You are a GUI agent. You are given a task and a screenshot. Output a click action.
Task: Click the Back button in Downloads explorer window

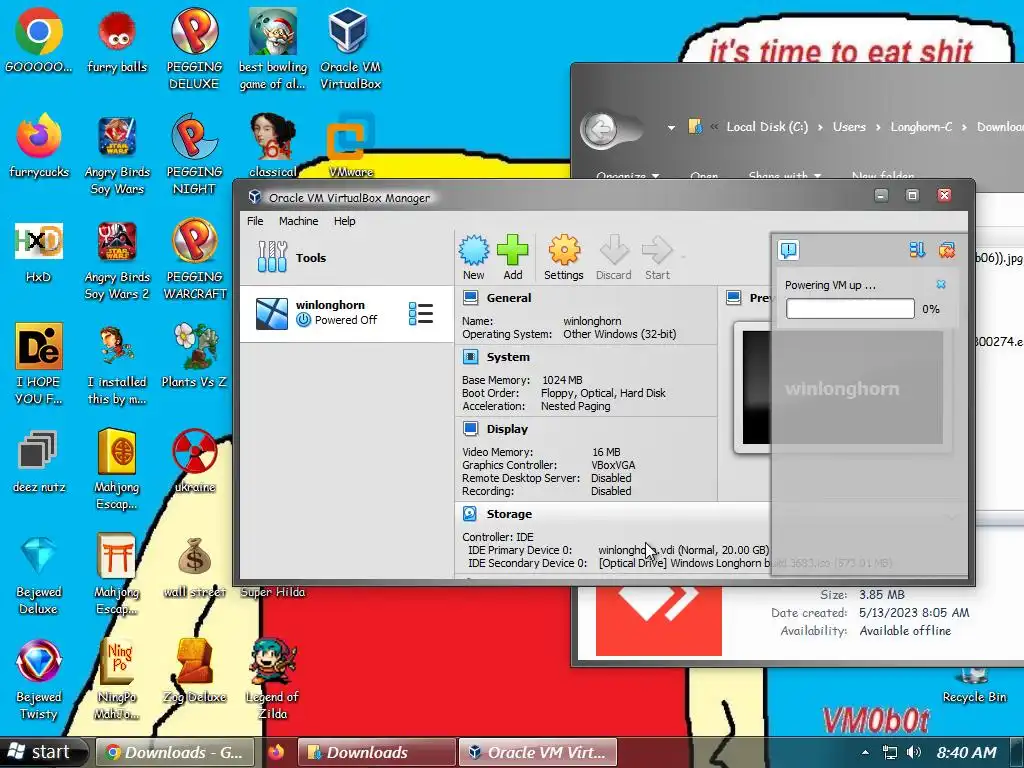600,129
